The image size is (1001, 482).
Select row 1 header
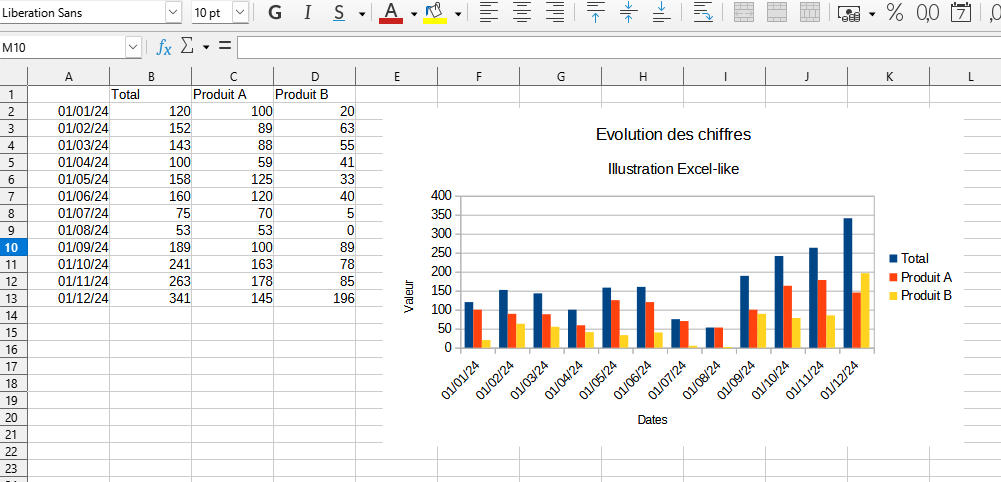(13, 94)
